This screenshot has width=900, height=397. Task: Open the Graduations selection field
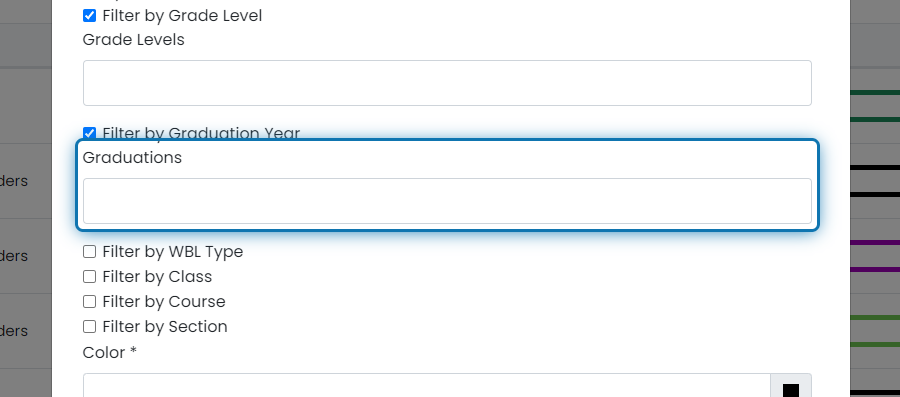[x=447, y=201]
